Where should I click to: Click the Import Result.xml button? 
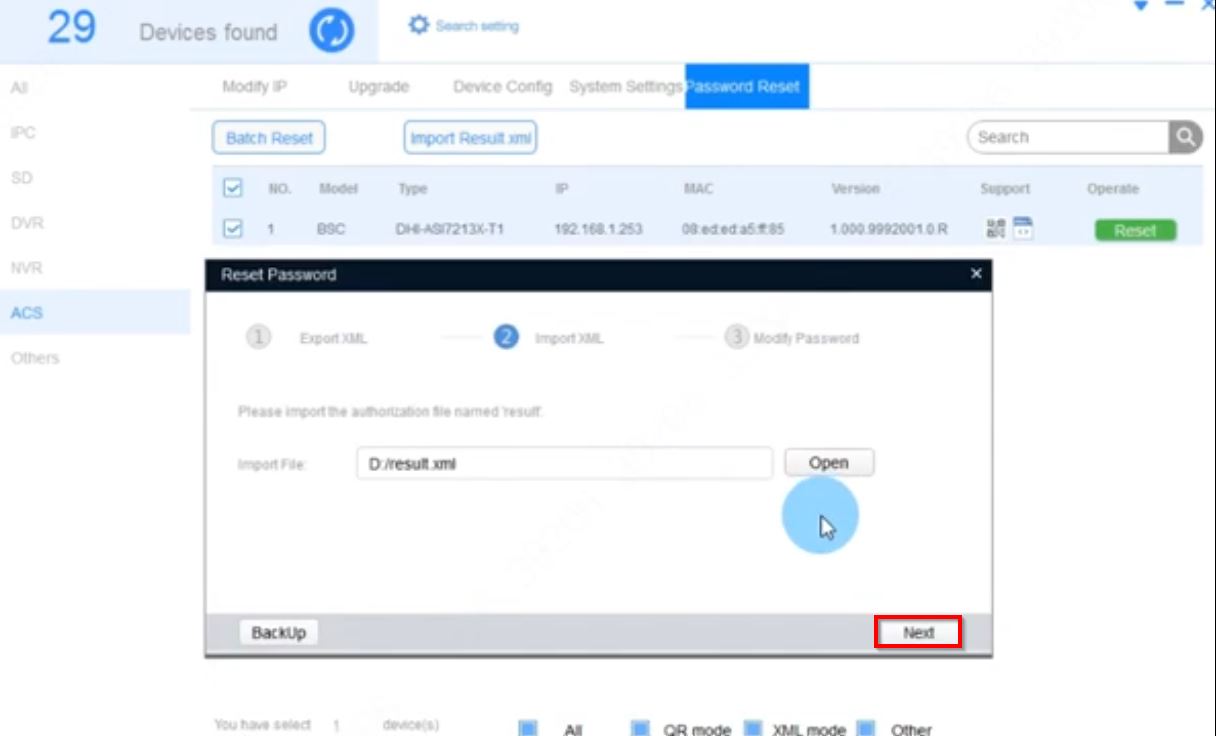pos(470,138)
